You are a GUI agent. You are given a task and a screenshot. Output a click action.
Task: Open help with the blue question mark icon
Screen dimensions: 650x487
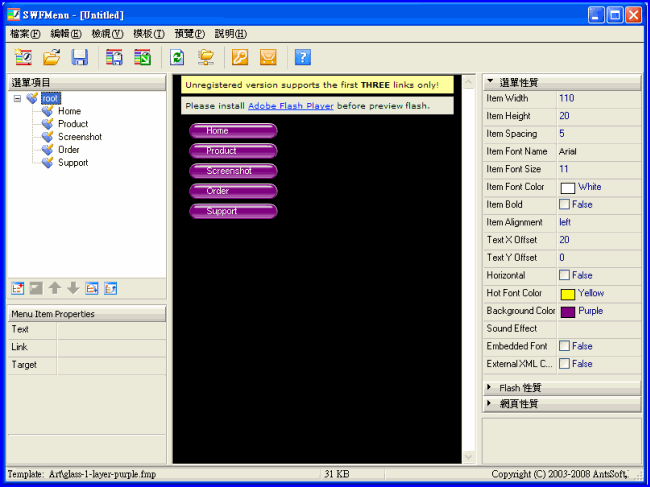click(303, 58)
